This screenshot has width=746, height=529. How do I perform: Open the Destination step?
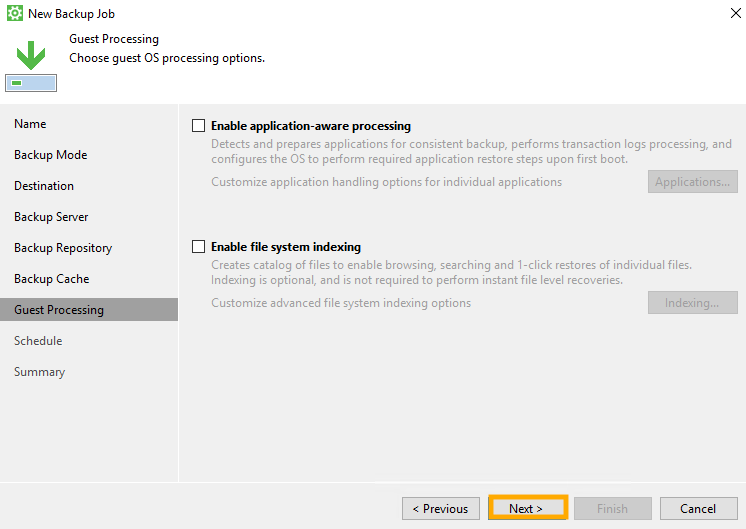tap(44, 186)
